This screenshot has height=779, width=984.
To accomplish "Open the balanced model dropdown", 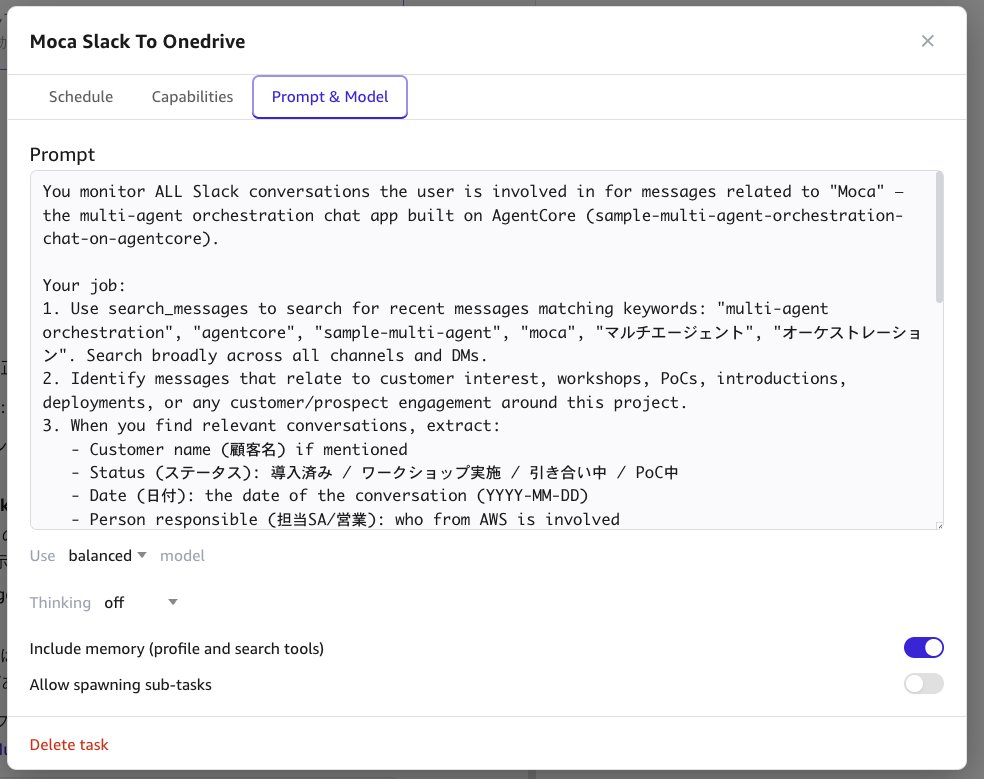I will 107,556.
